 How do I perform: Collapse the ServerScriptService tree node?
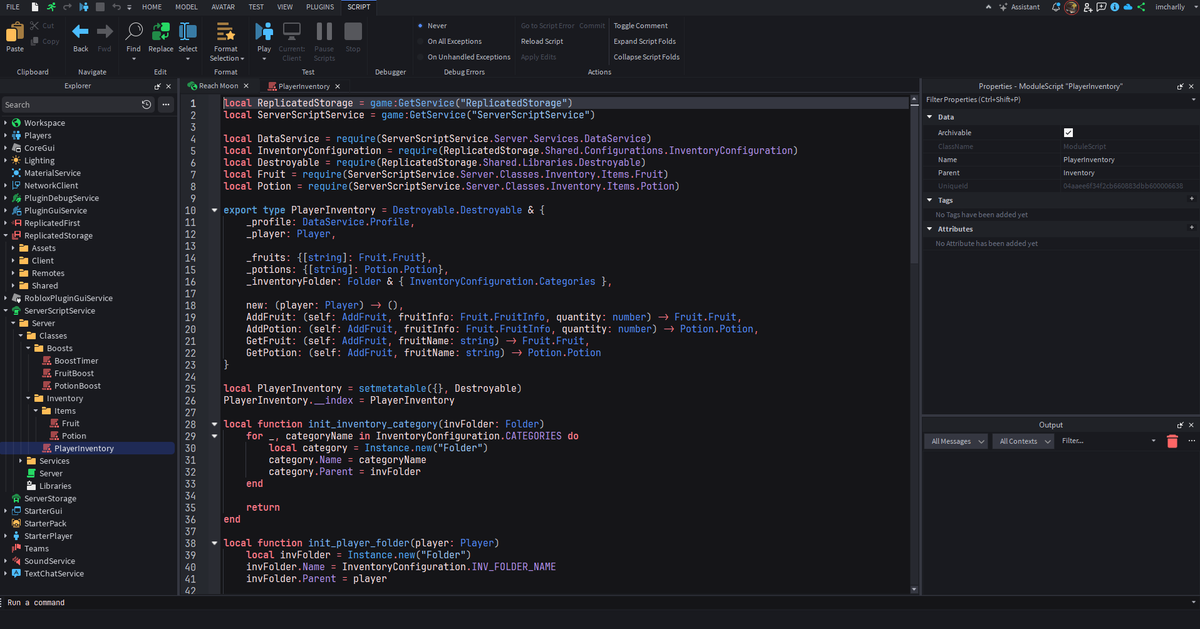(5, 311)
